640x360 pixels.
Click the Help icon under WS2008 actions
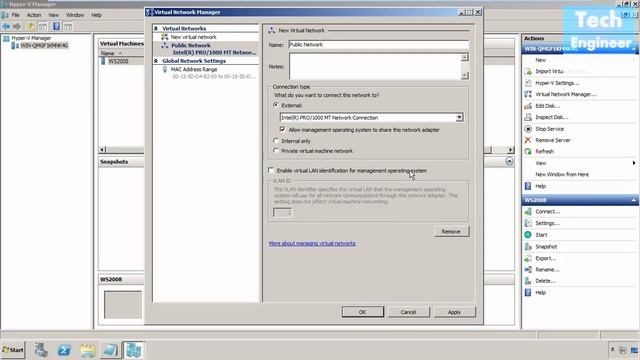(x=528, y=293)
